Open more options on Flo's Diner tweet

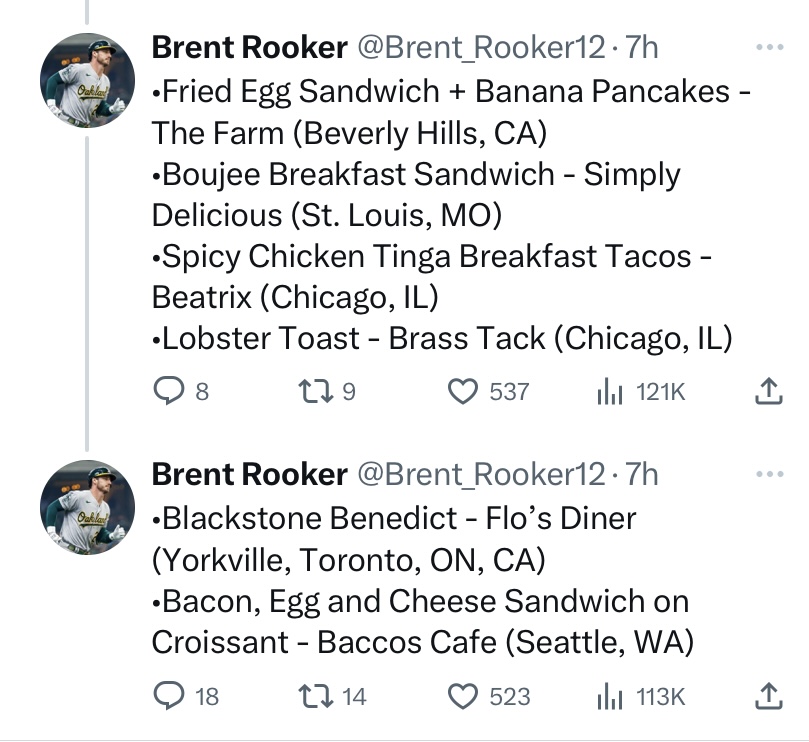[769, 474]
